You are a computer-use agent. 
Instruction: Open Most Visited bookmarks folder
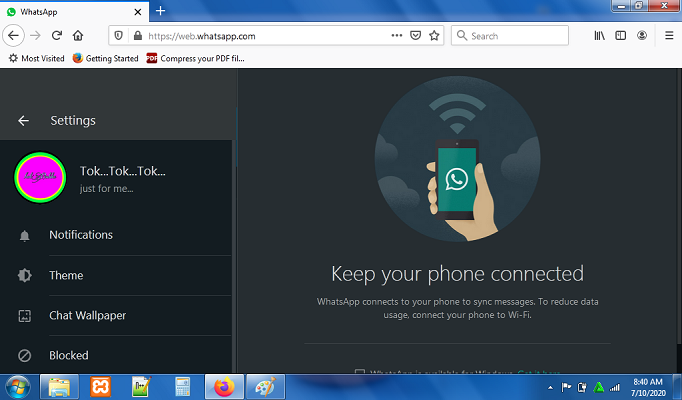[37, 58]
